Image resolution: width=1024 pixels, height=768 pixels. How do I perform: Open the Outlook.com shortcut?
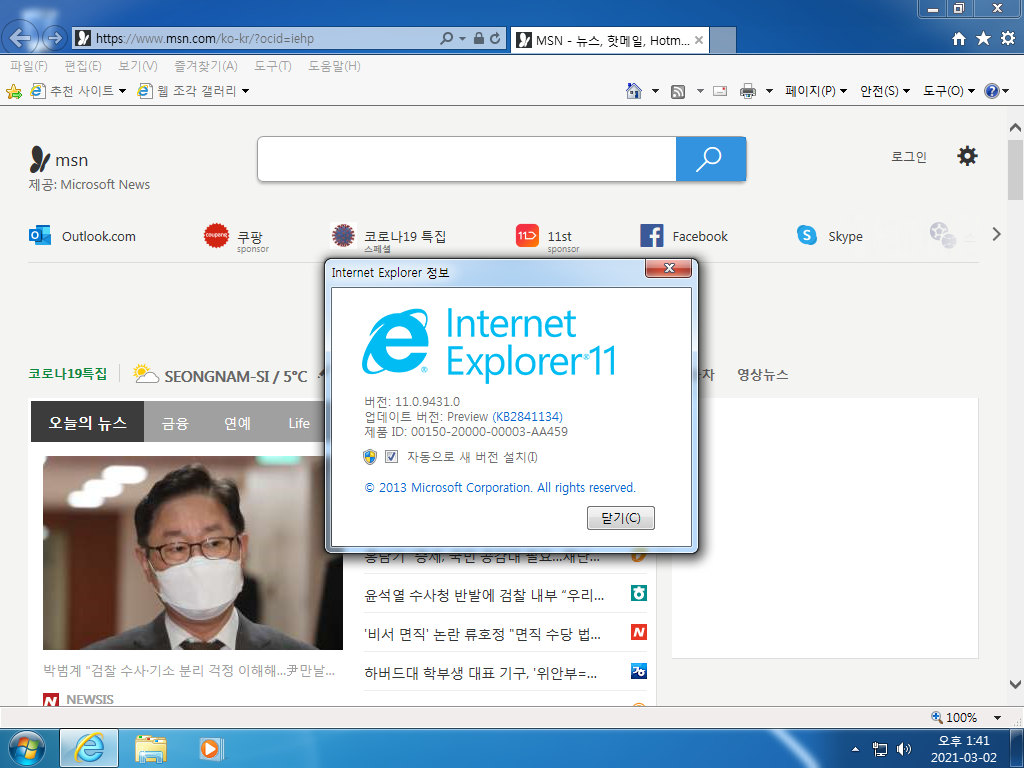pyautogui.click(x=82, y=236)
